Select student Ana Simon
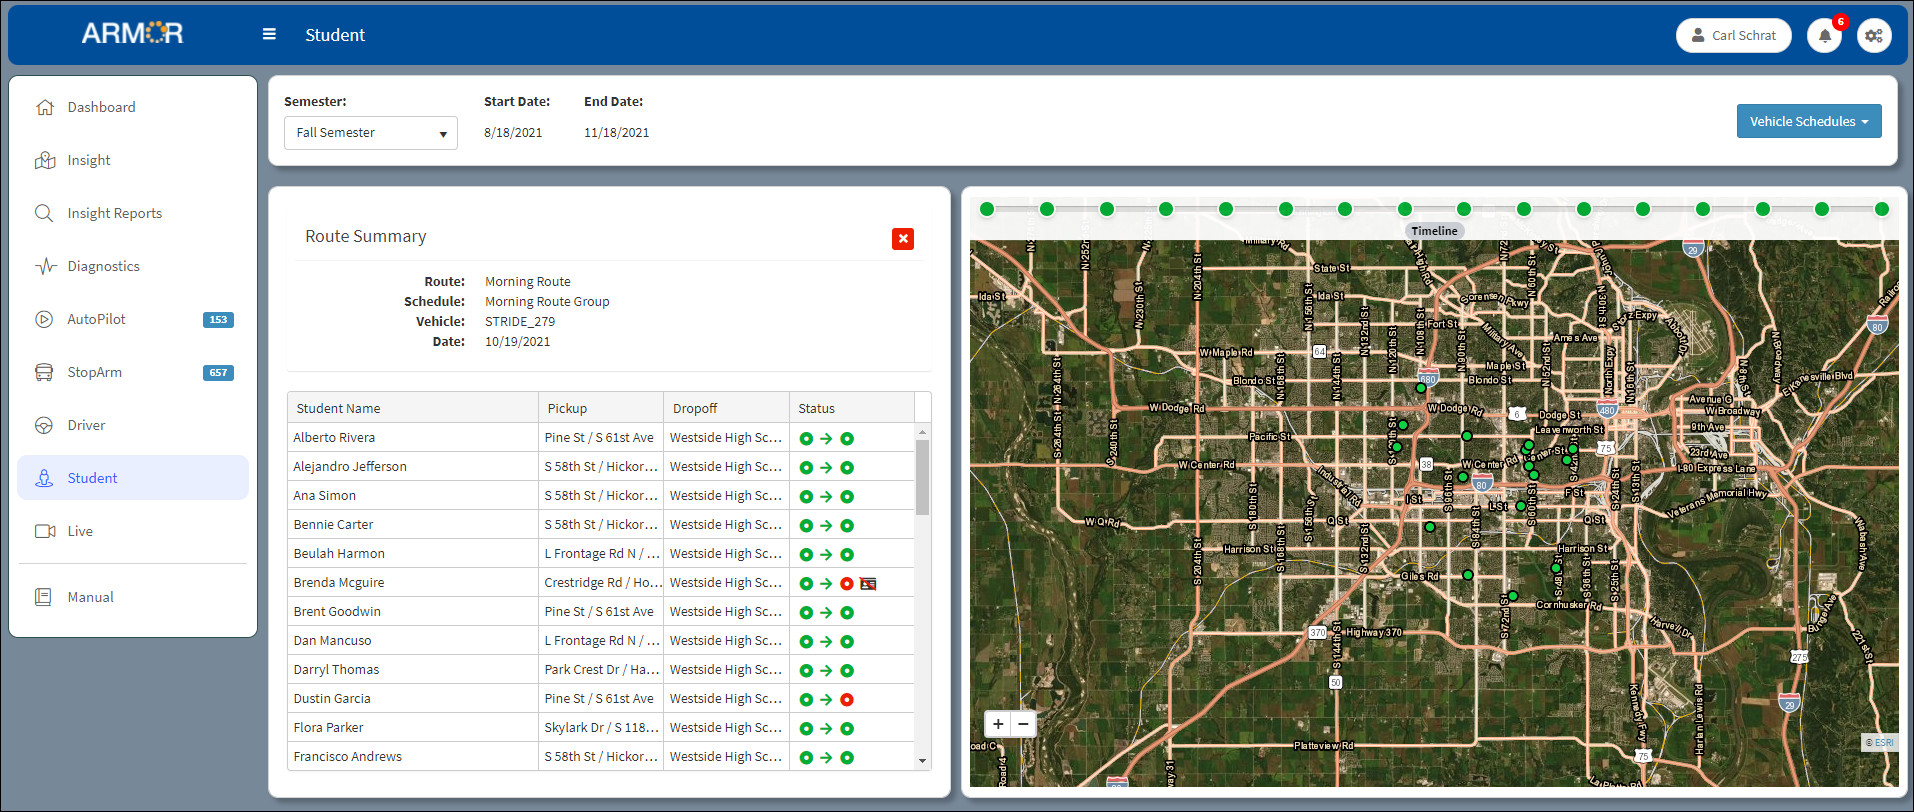This screenshot has height=812, width=1914. tap(601, 496)
